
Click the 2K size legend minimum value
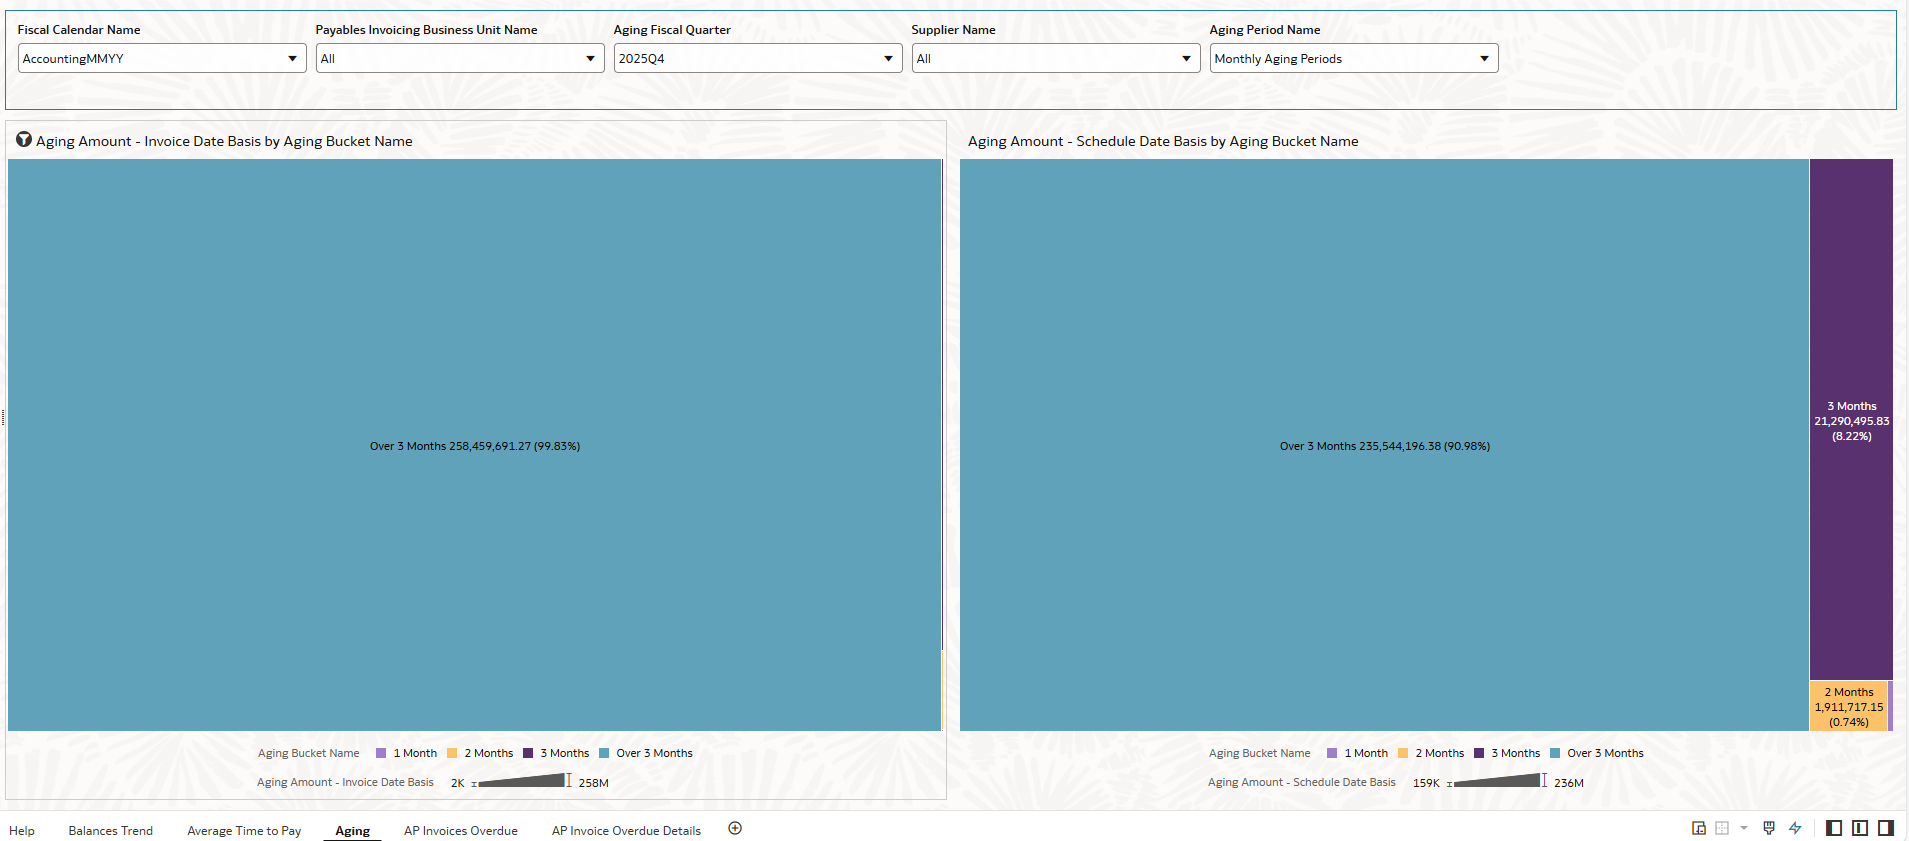458,783
